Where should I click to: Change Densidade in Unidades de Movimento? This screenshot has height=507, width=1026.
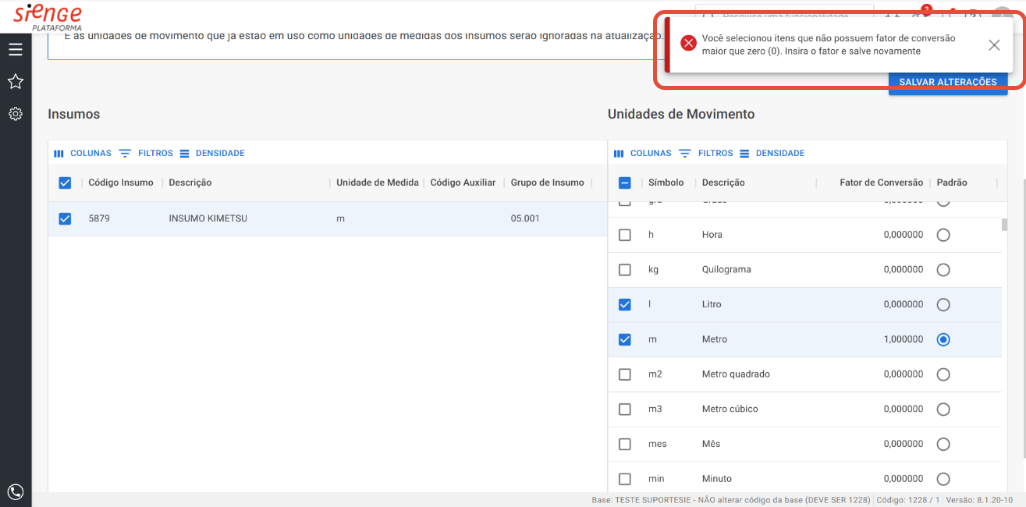[x=772, y=153]
